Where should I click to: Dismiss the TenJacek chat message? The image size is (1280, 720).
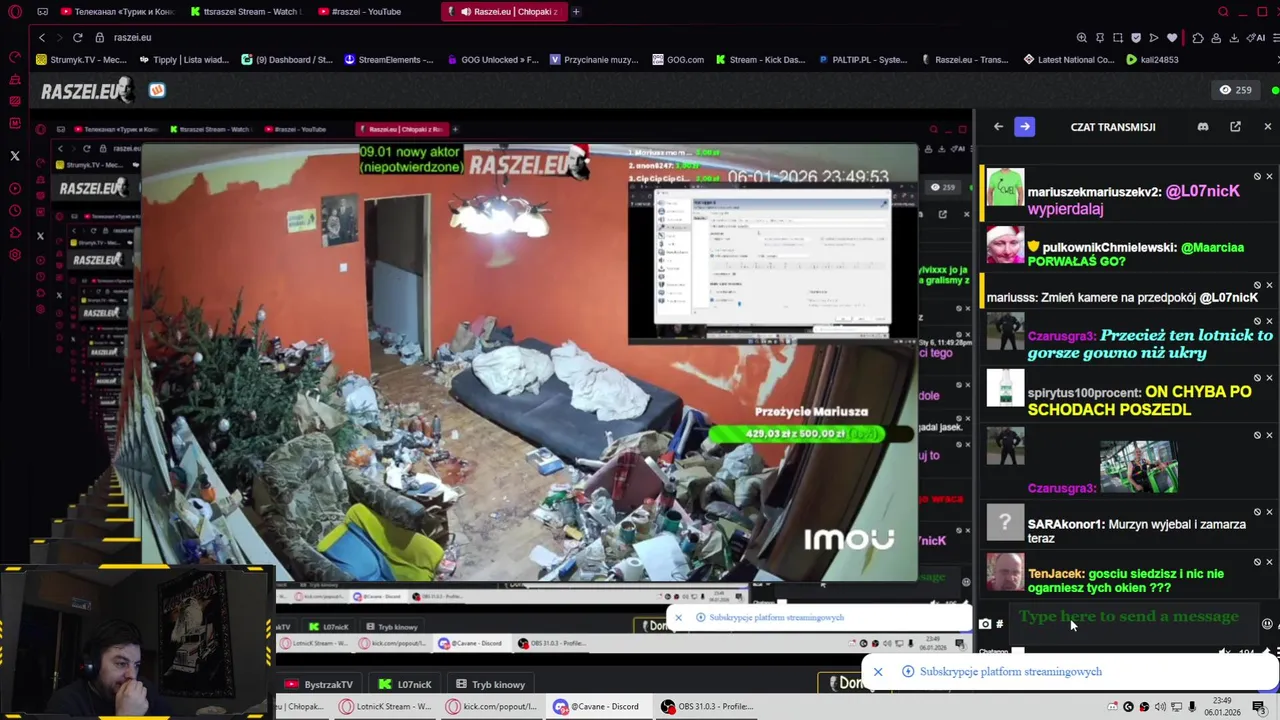pos(1269,562)
